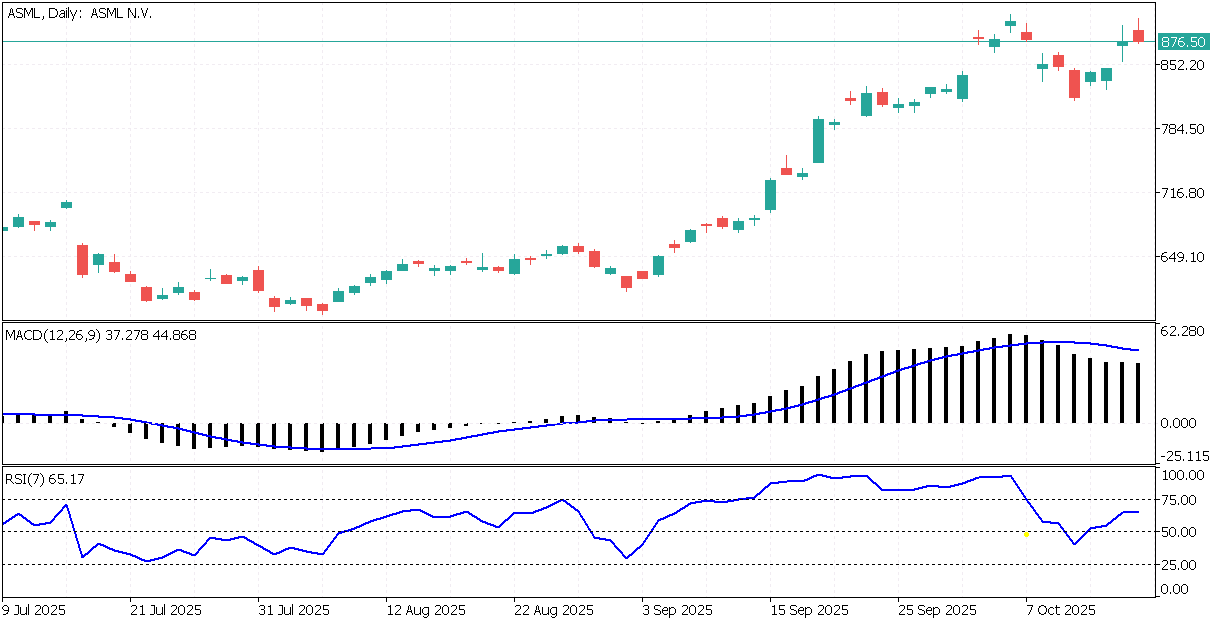Click the 75.00 RSI scale label
Image resolution: width=1225 pixels, height=624 pixels.
tap(1178, 500)
